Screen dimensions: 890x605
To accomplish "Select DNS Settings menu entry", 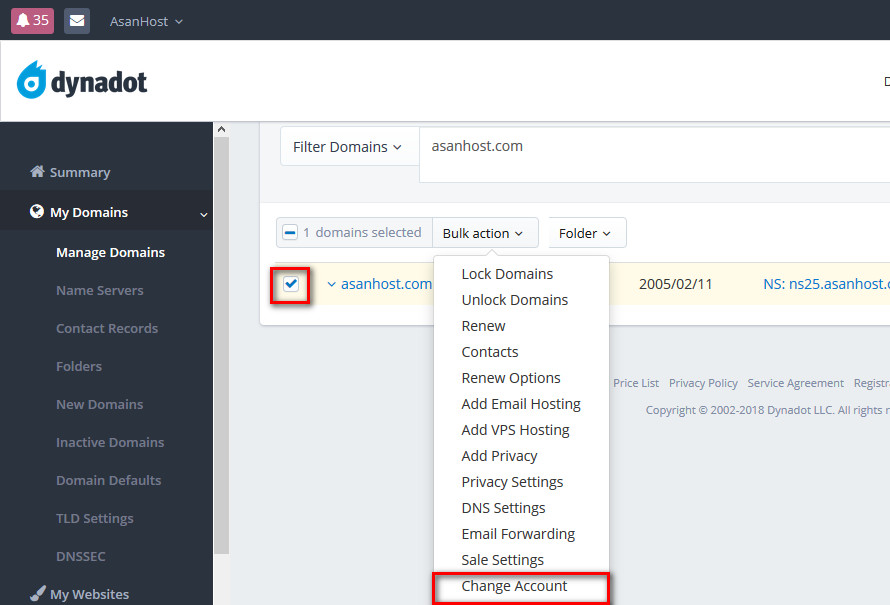I will pyautogui.click(x=503, y=508).
